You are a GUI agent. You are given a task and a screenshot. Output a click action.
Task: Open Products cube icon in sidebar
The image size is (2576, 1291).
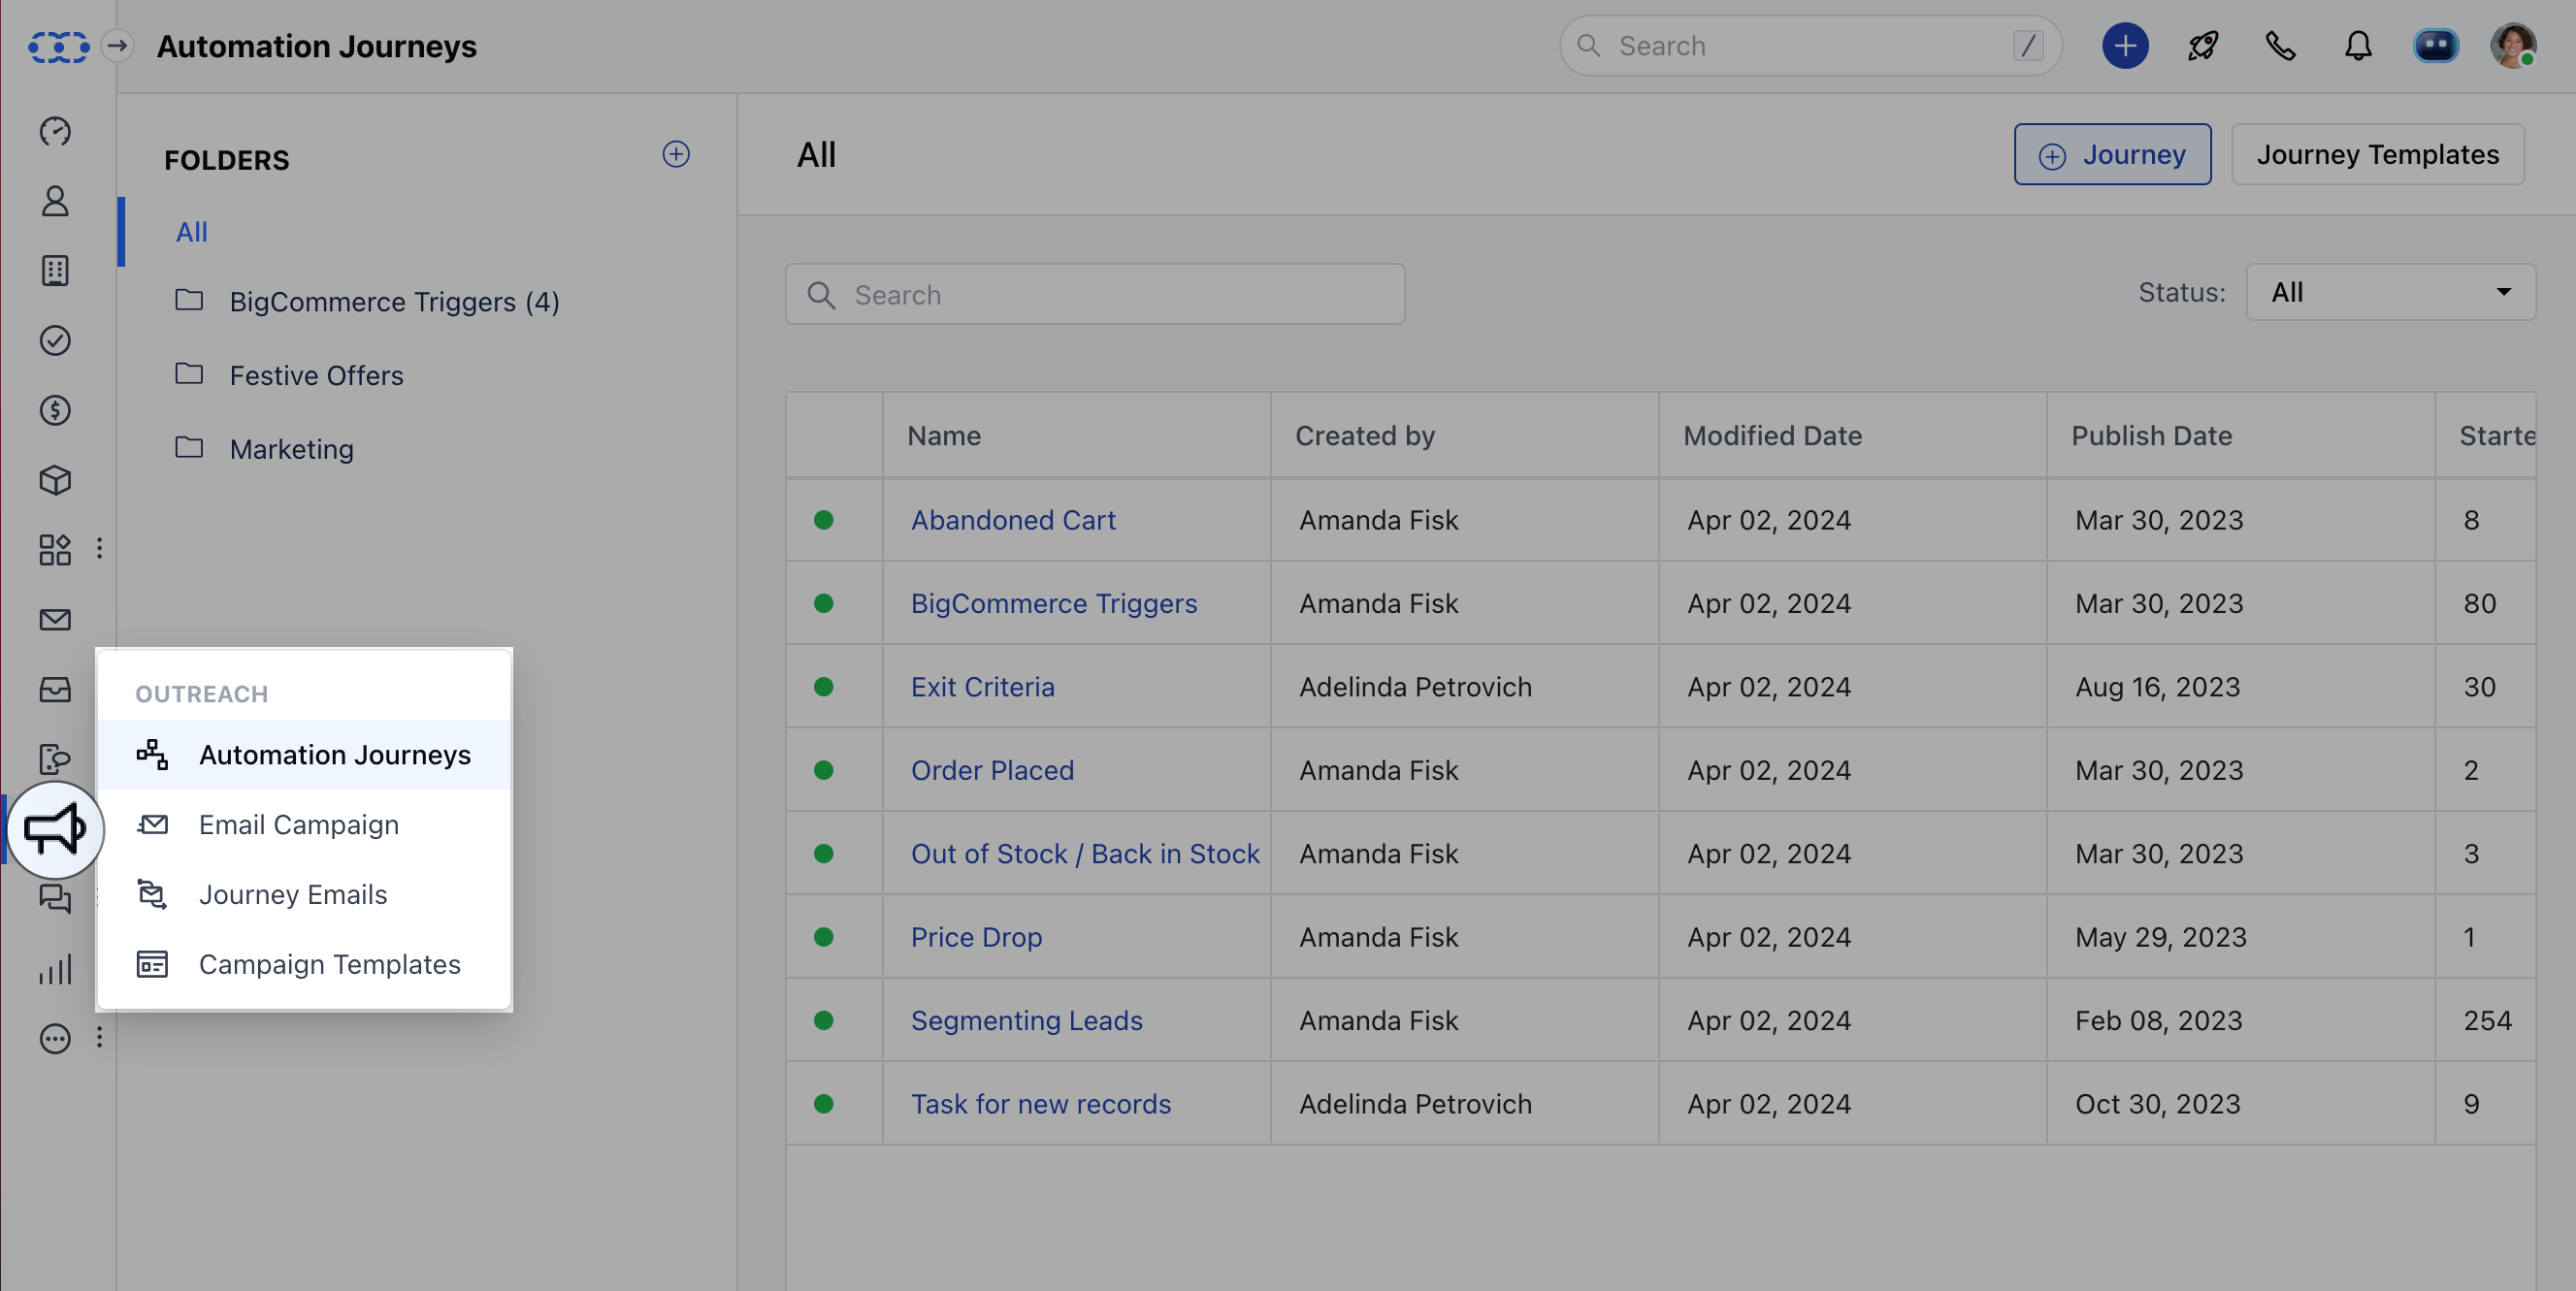[55, 480]
